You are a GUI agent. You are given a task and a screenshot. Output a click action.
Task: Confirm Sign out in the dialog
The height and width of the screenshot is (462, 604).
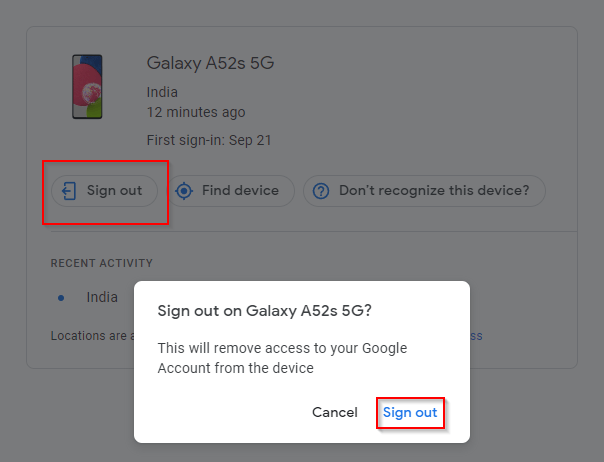click(410, 412)
